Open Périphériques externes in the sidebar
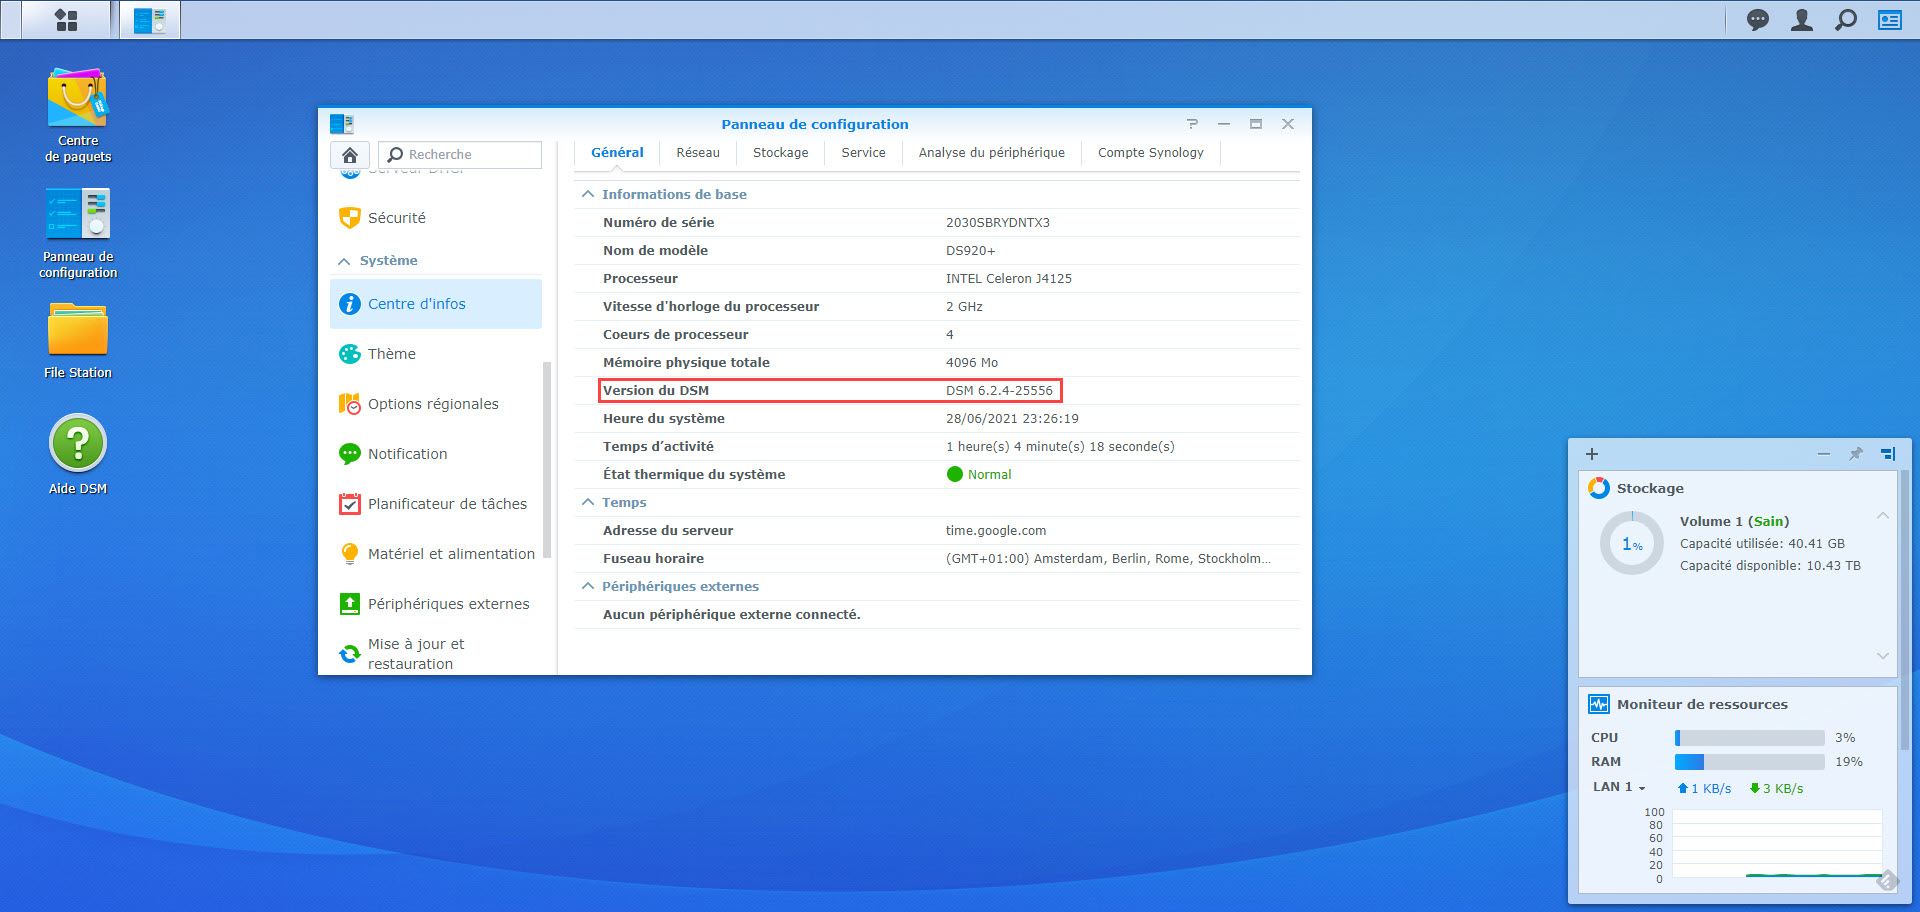This screenshot has width=1920, height=912. click(436, 604)
